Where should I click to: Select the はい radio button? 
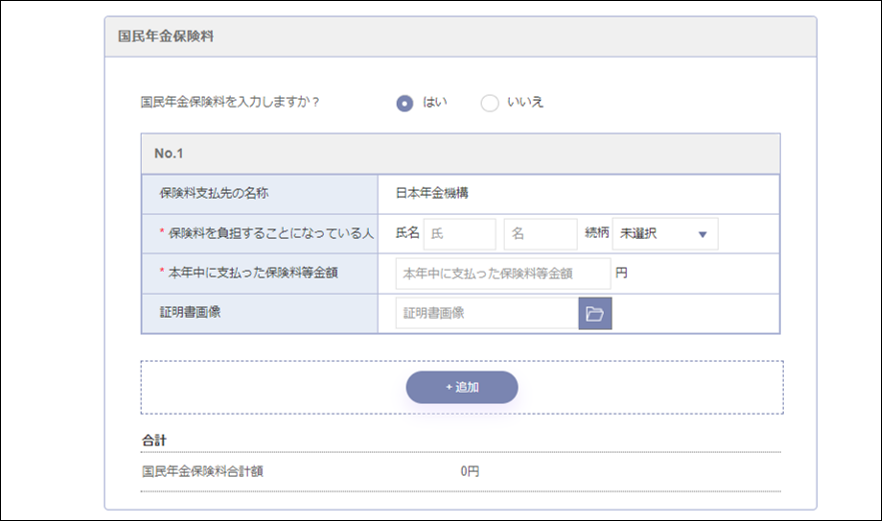(x=405, y=103)
